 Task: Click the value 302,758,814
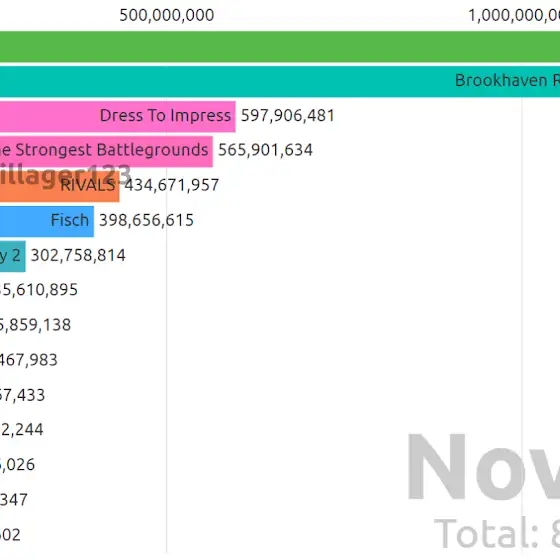coord(78,255)
